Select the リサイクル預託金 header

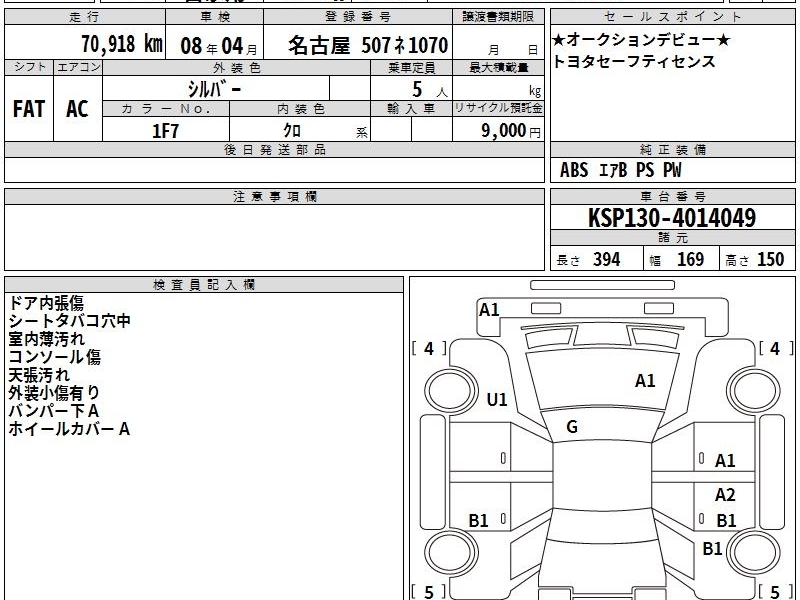[498, 108]
